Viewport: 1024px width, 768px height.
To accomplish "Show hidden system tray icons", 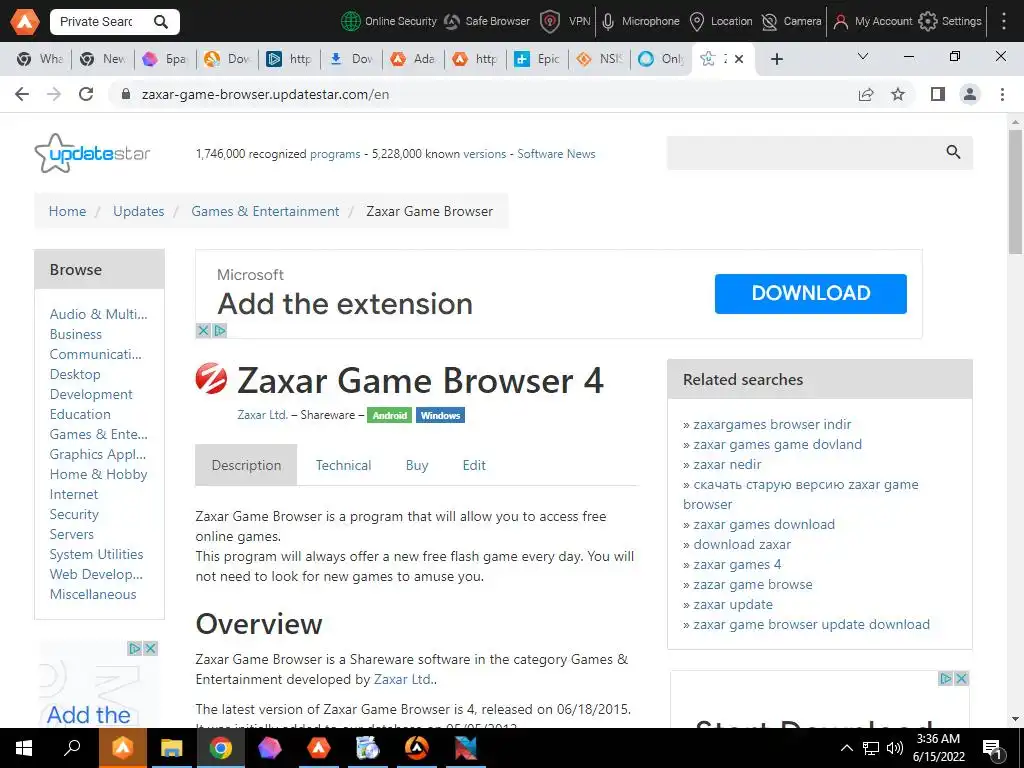I will (x=846, y=748).
